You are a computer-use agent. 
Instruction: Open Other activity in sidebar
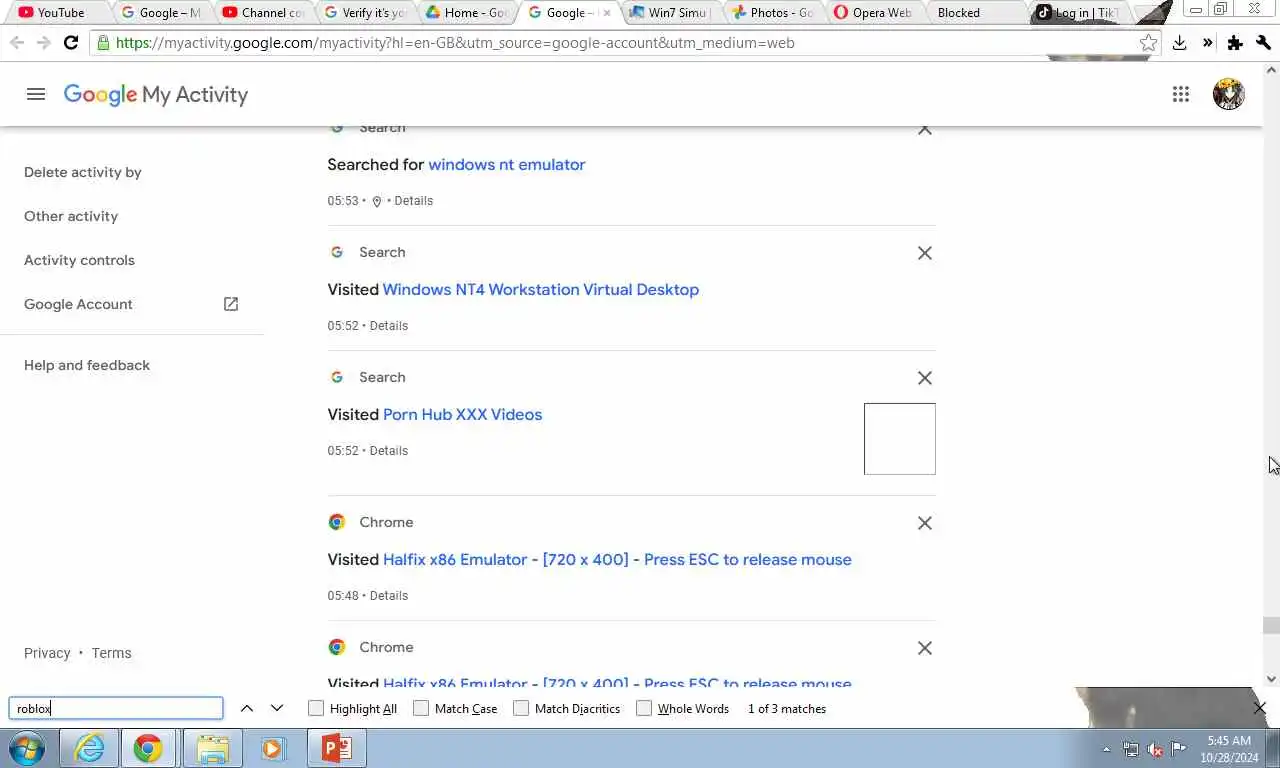(71, 216)
